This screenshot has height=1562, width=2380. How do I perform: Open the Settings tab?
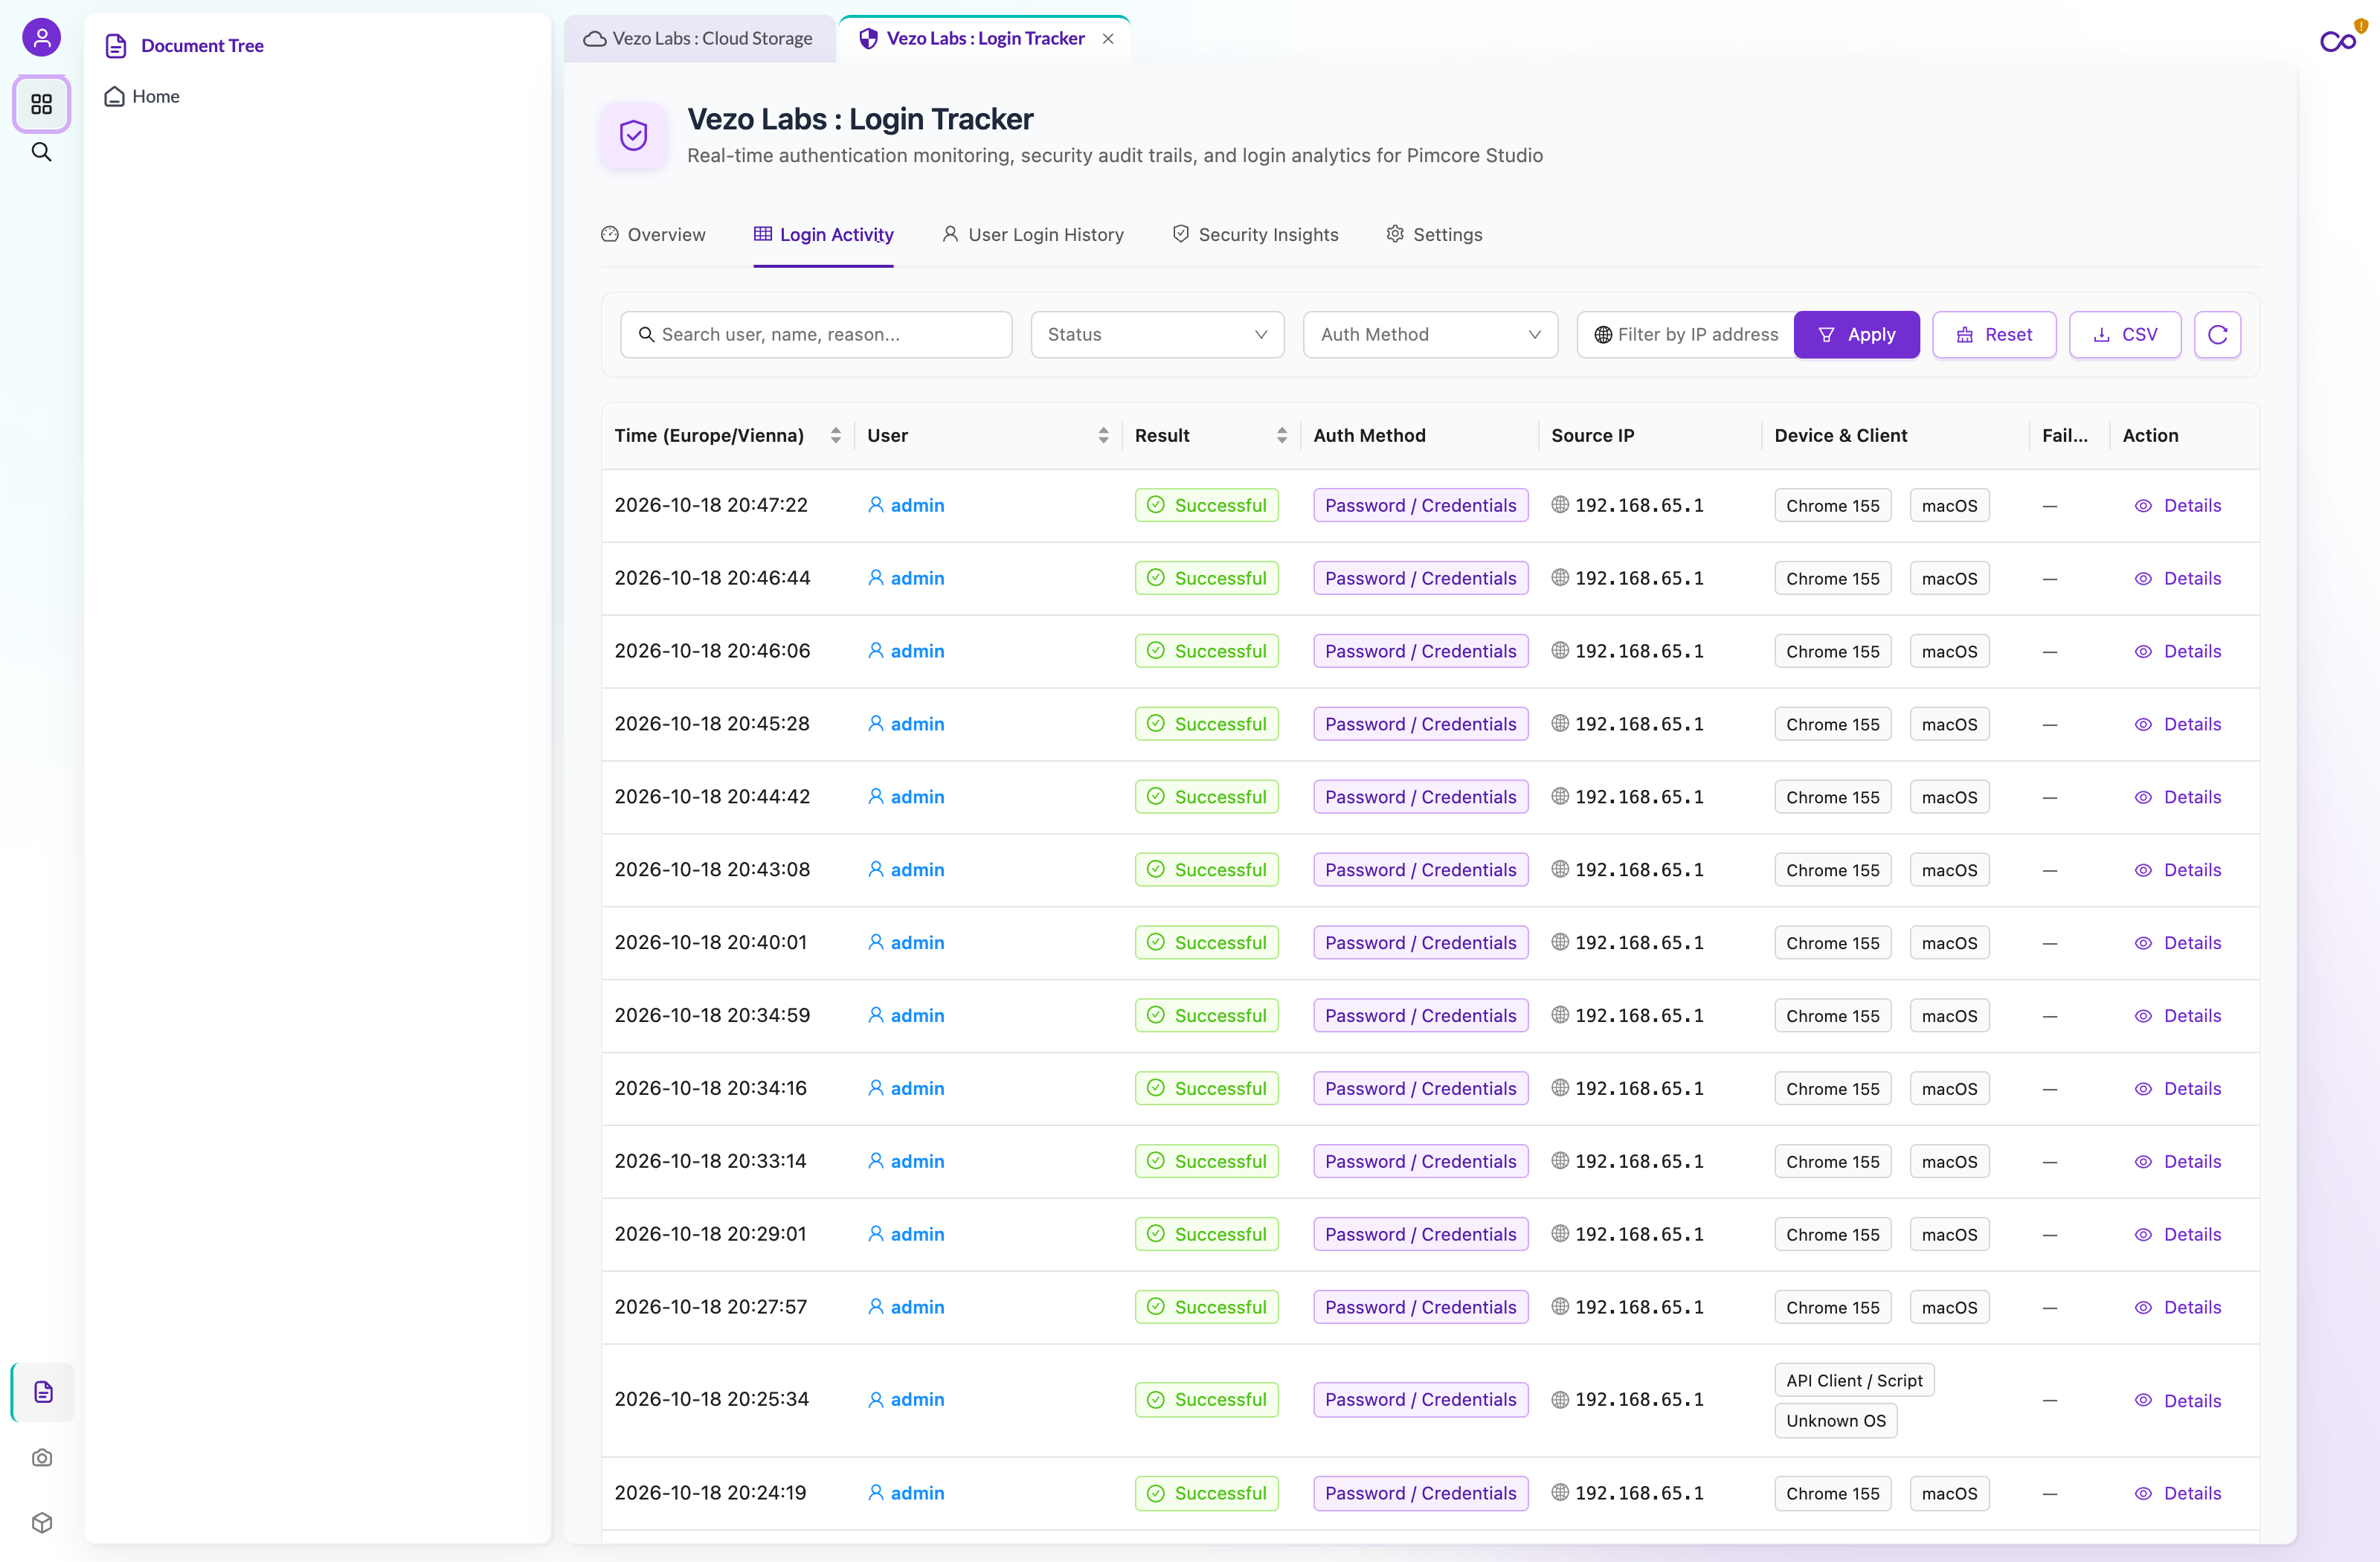pos(1434,234)
